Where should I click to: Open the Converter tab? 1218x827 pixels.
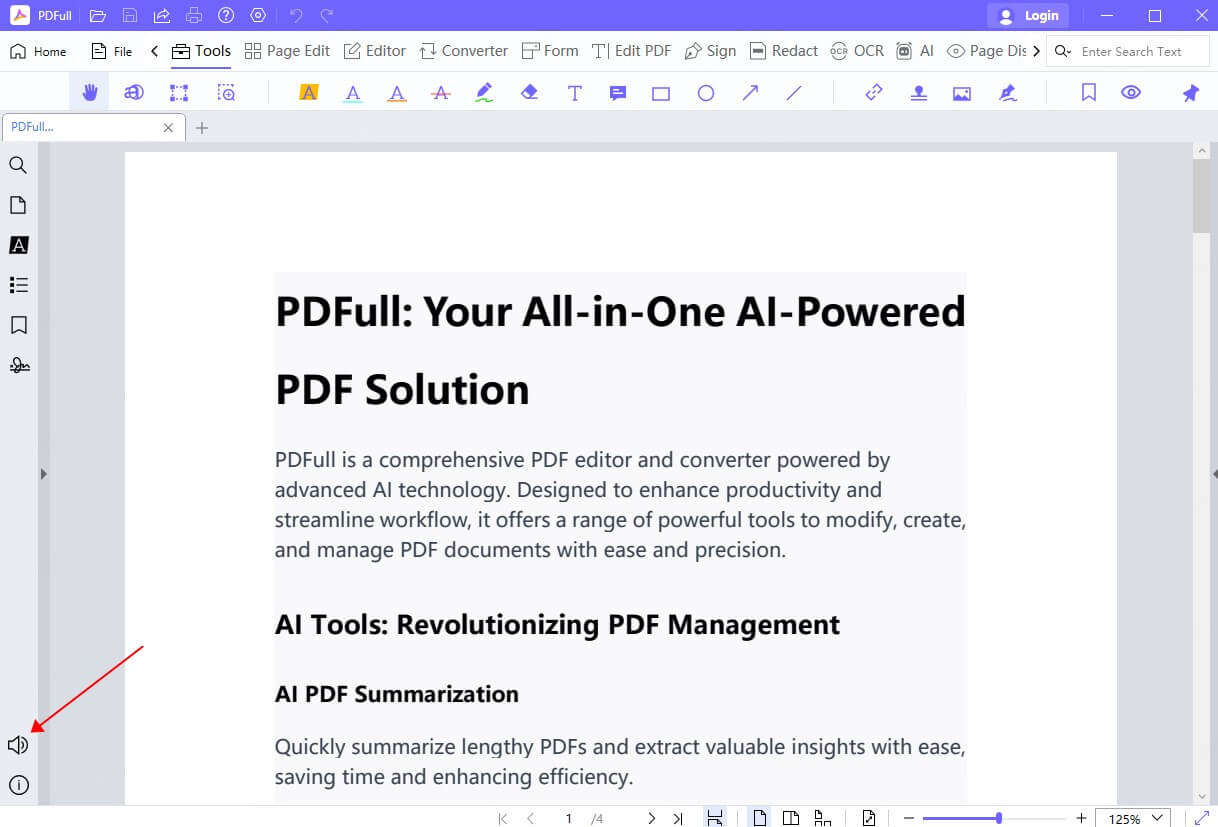pyautogui.click(x=464, y=51)
